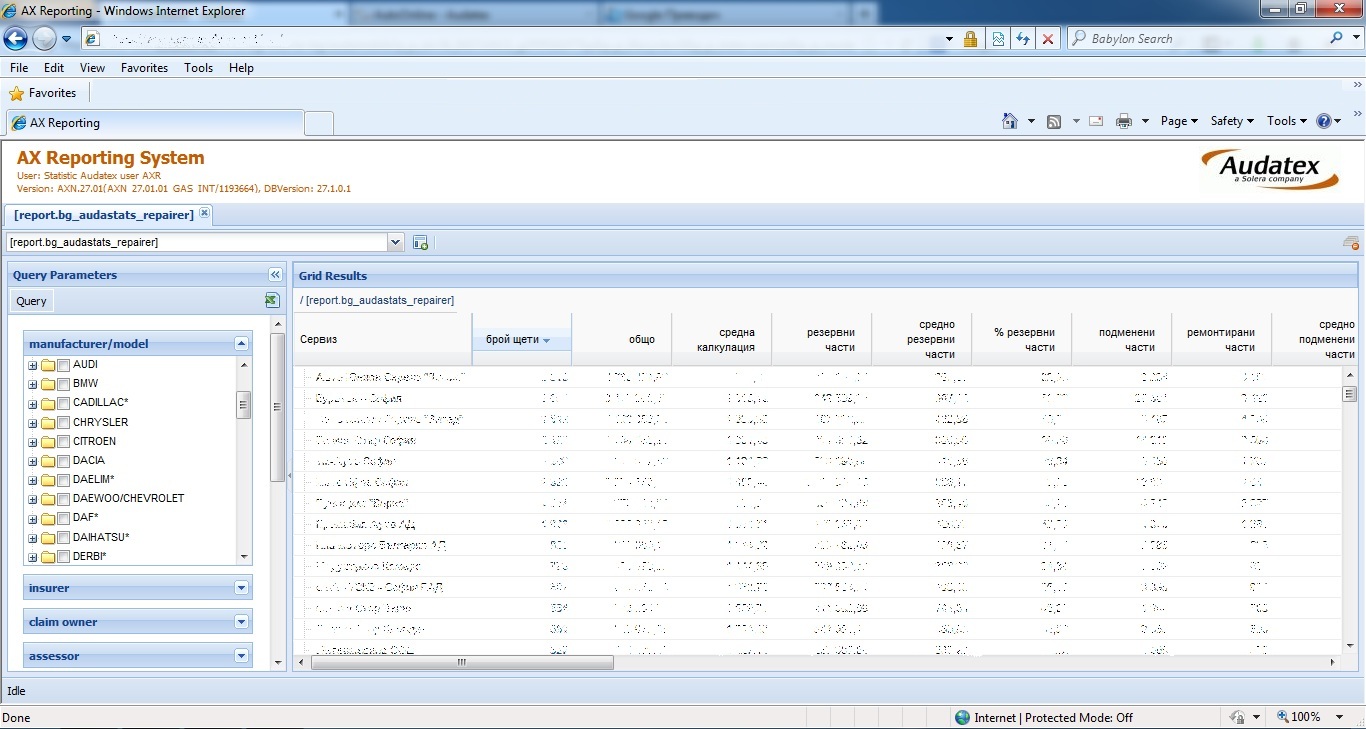Click the Babylon Search magnifier icon
Image resolution: width=1366 pixels, height=729 pixels.
pyautogui.click(x=1337, y=39)
